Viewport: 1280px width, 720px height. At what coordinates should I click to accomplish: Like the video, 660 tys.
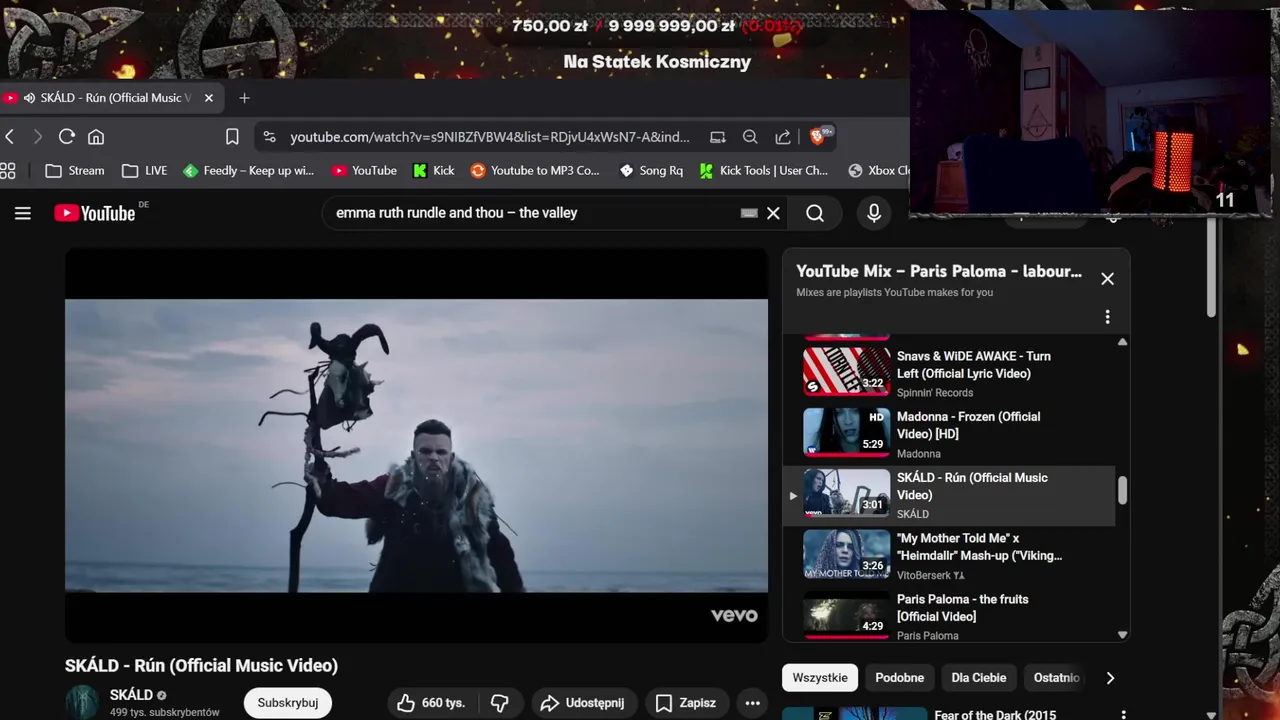pyautogui.click(x=431, y=703)
